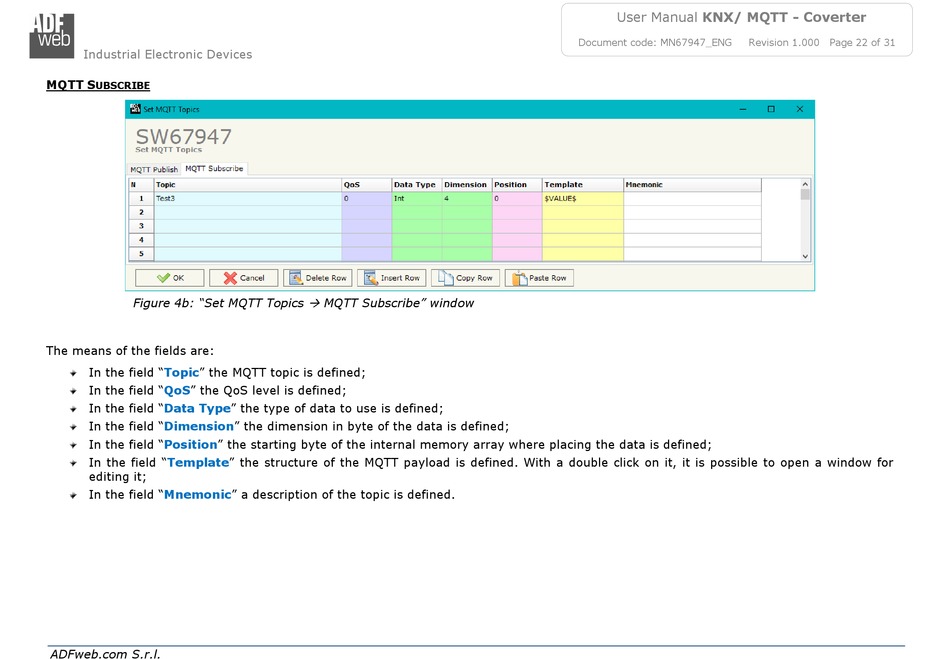Open the Data Type cell showing Int

pos(416,199)
